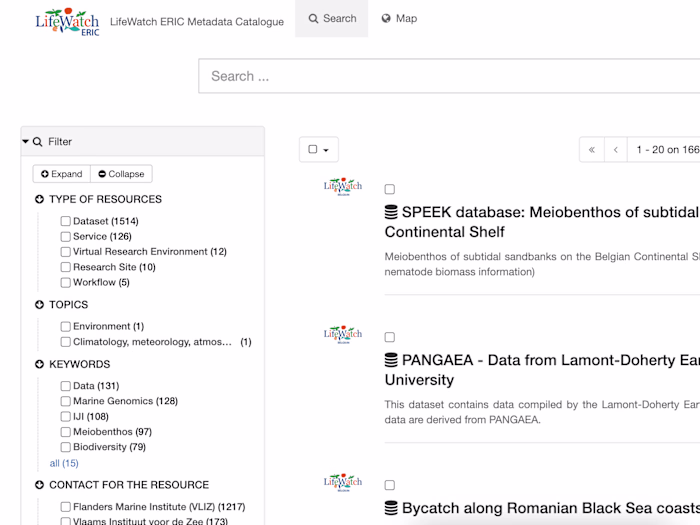Collapse the Type of Resources section
700x525 pixels.
coord(39,199)
